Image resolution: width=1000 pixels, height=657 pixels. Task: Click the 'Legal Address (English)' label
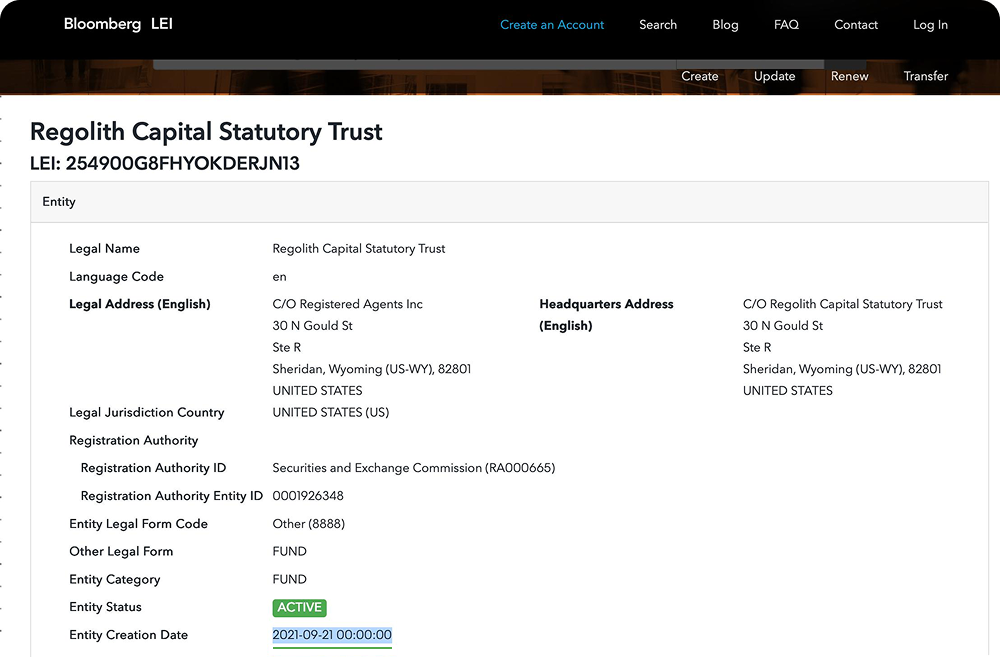click(x=140, y=304)
